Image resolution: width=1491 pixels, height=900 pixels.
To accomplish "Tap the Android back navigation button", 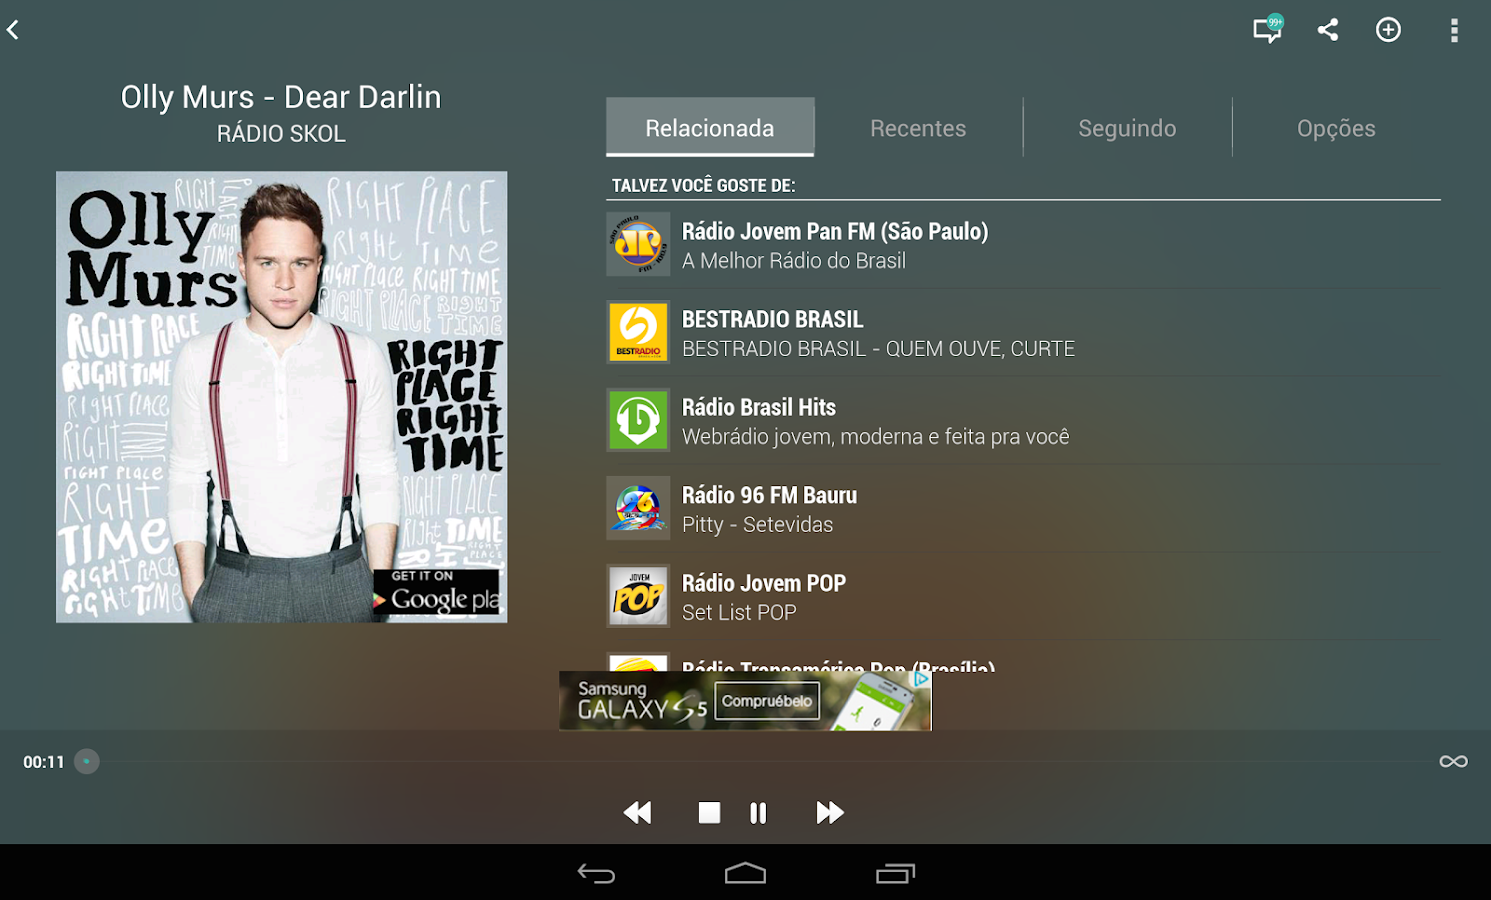I will click(x=596, y=874).
